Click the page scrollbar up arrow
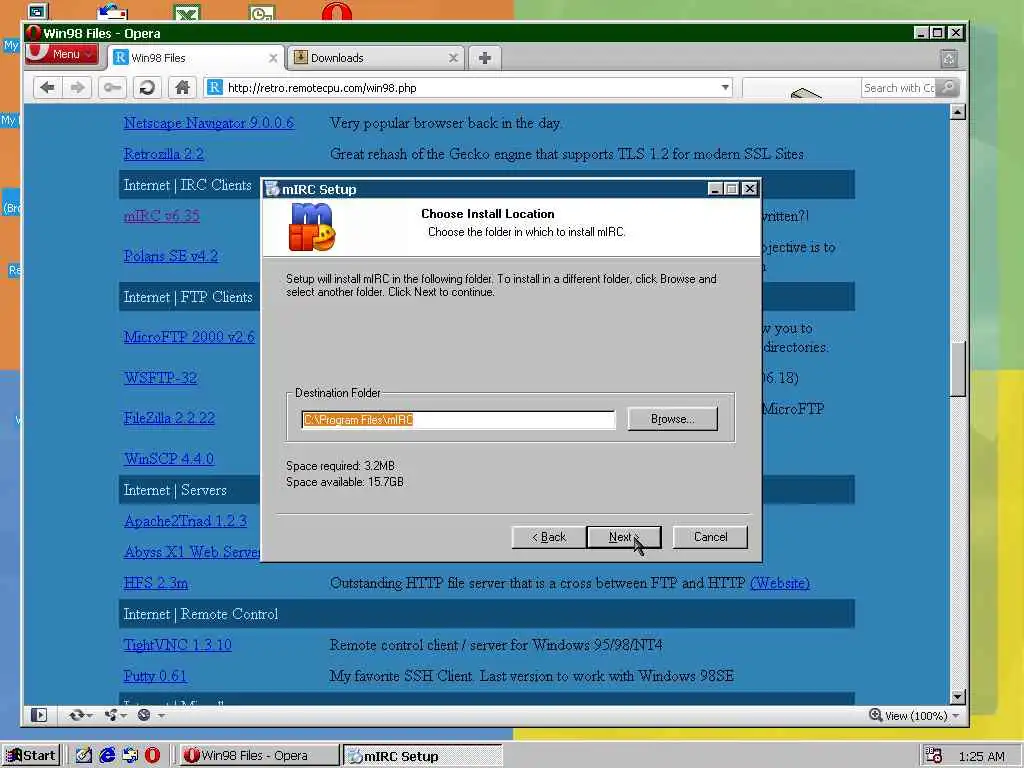This screenshot has width=1024, height=768. point(957,112)
